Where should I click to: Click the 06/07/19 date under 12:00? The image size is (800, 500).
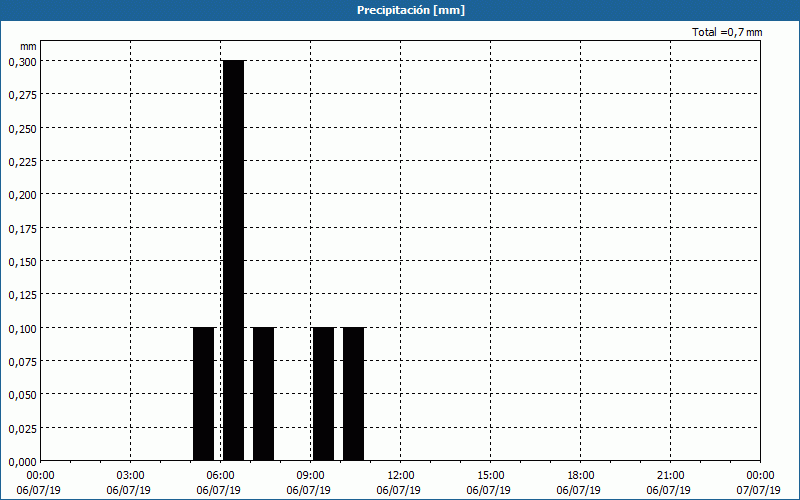click(398, 490)
